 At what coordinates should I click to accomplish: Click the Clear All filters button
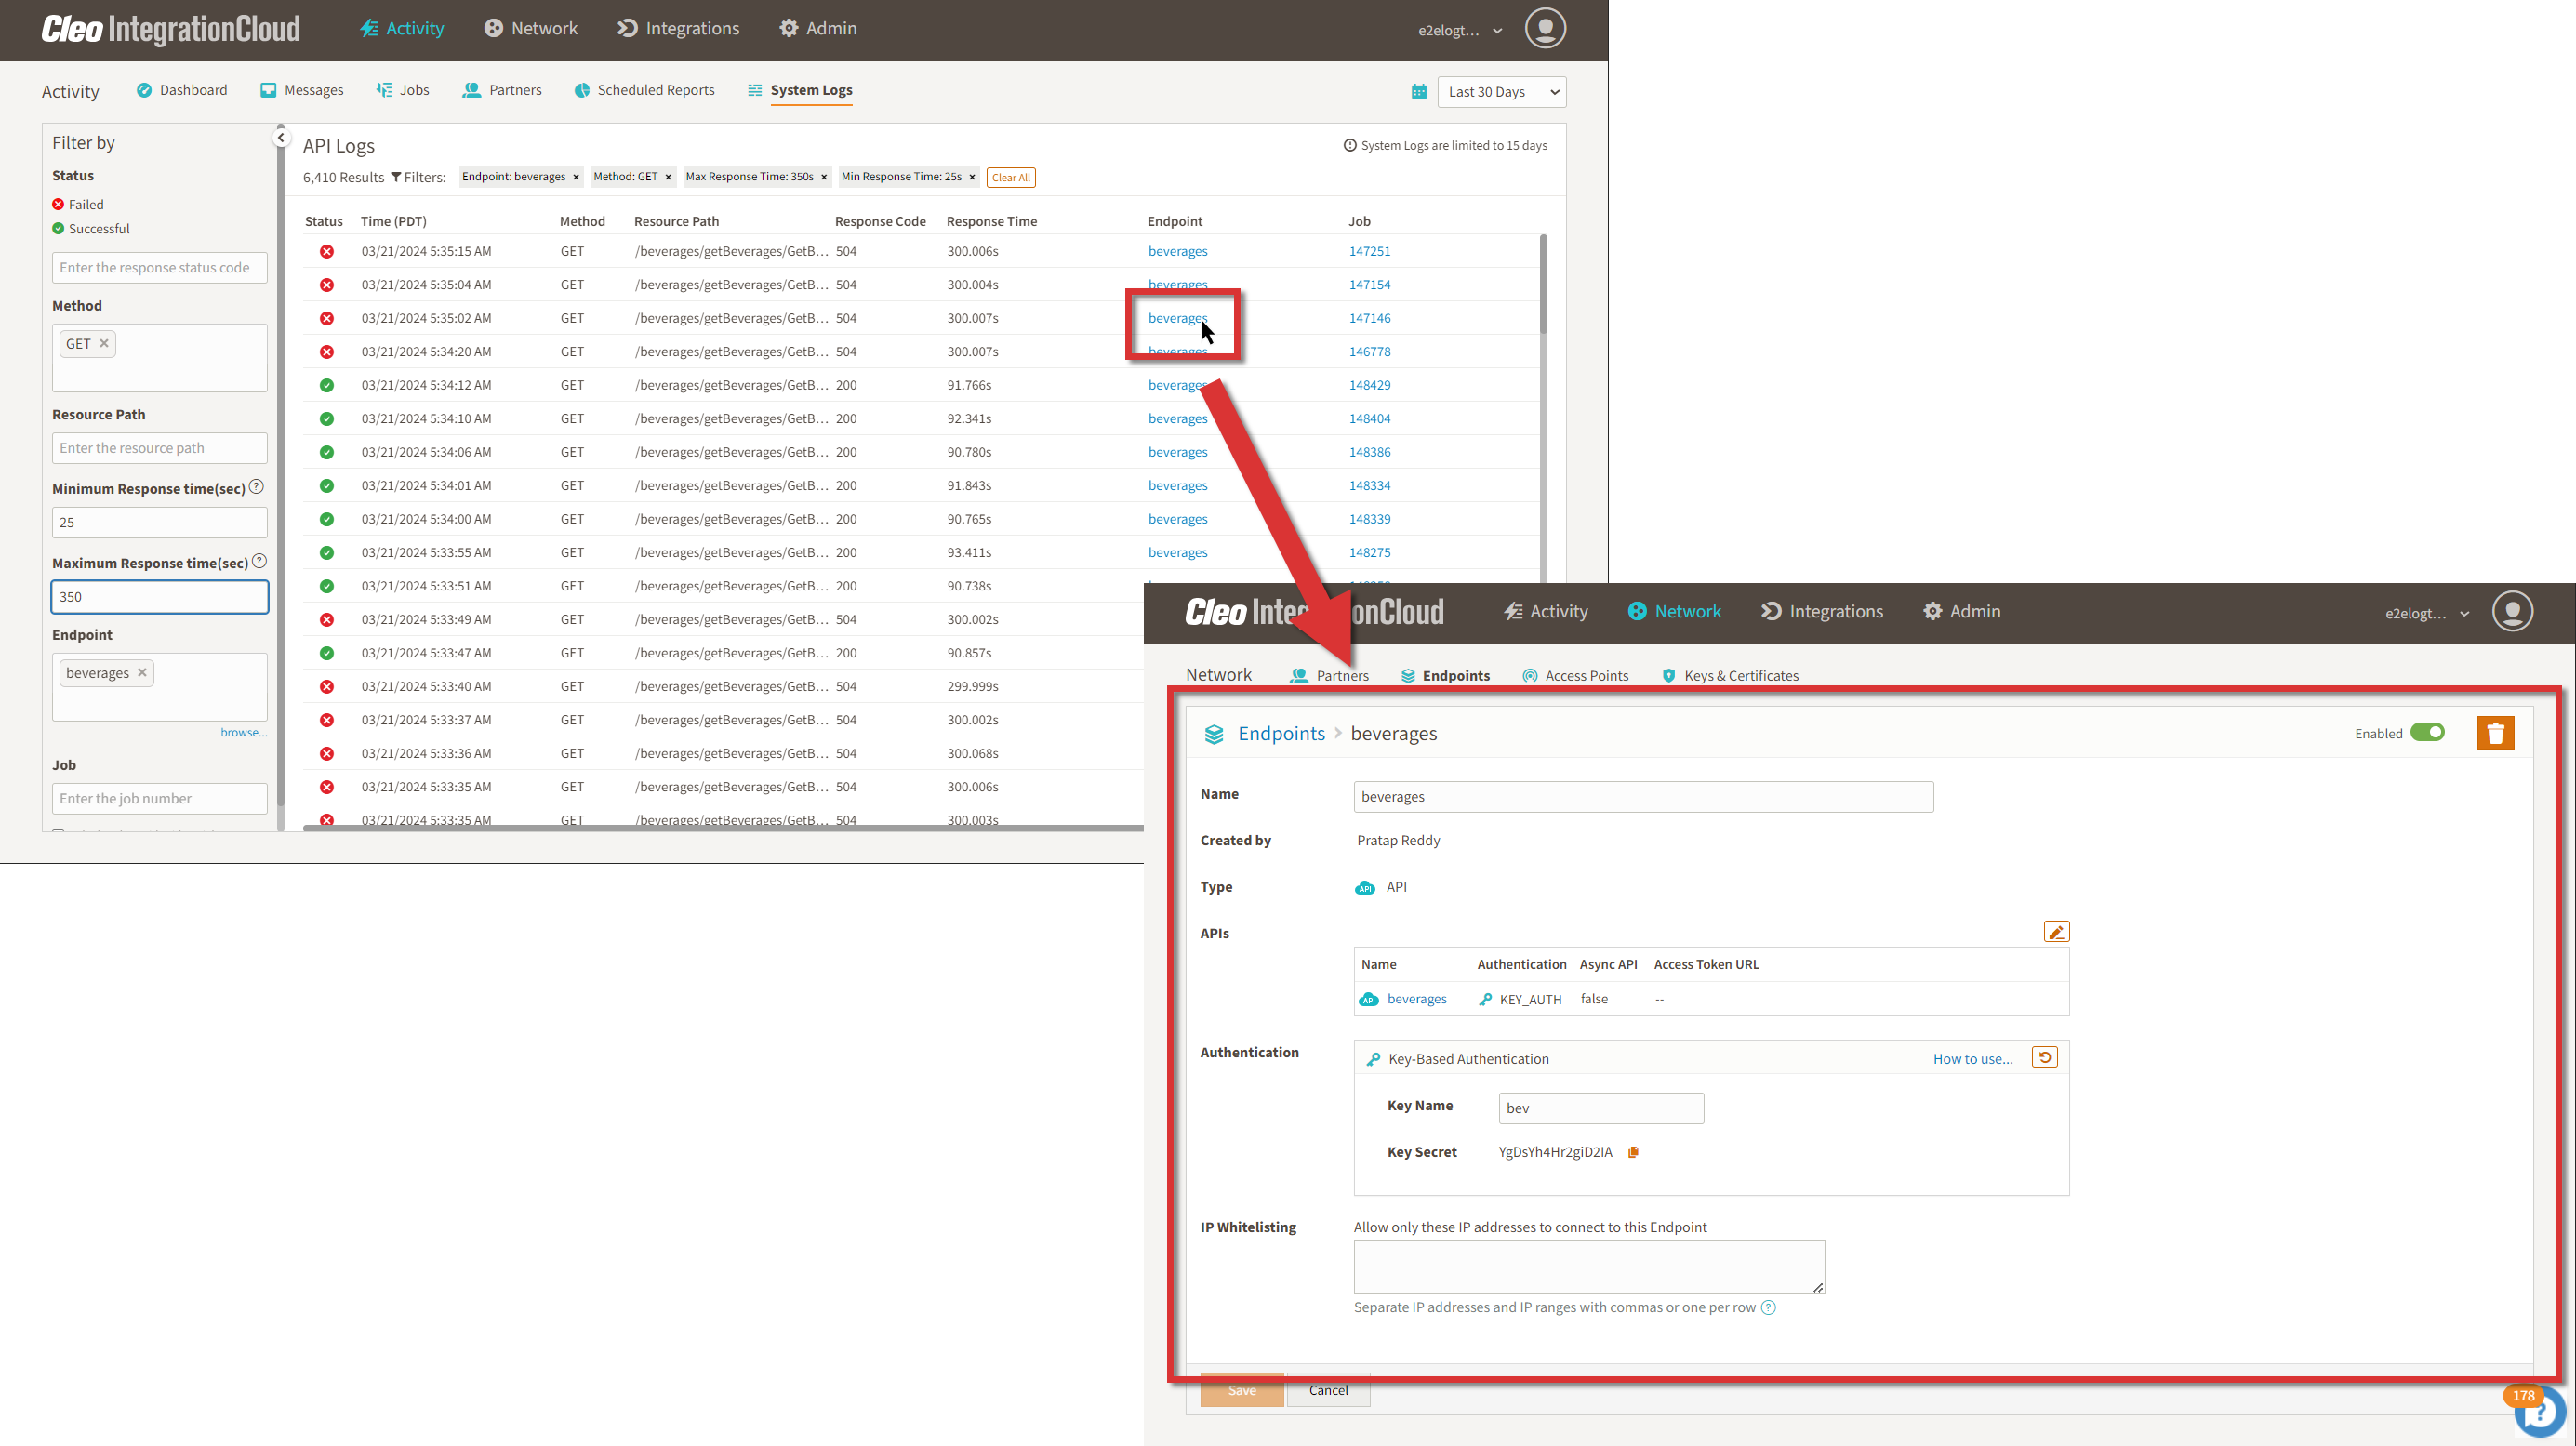coord(1011,178)
